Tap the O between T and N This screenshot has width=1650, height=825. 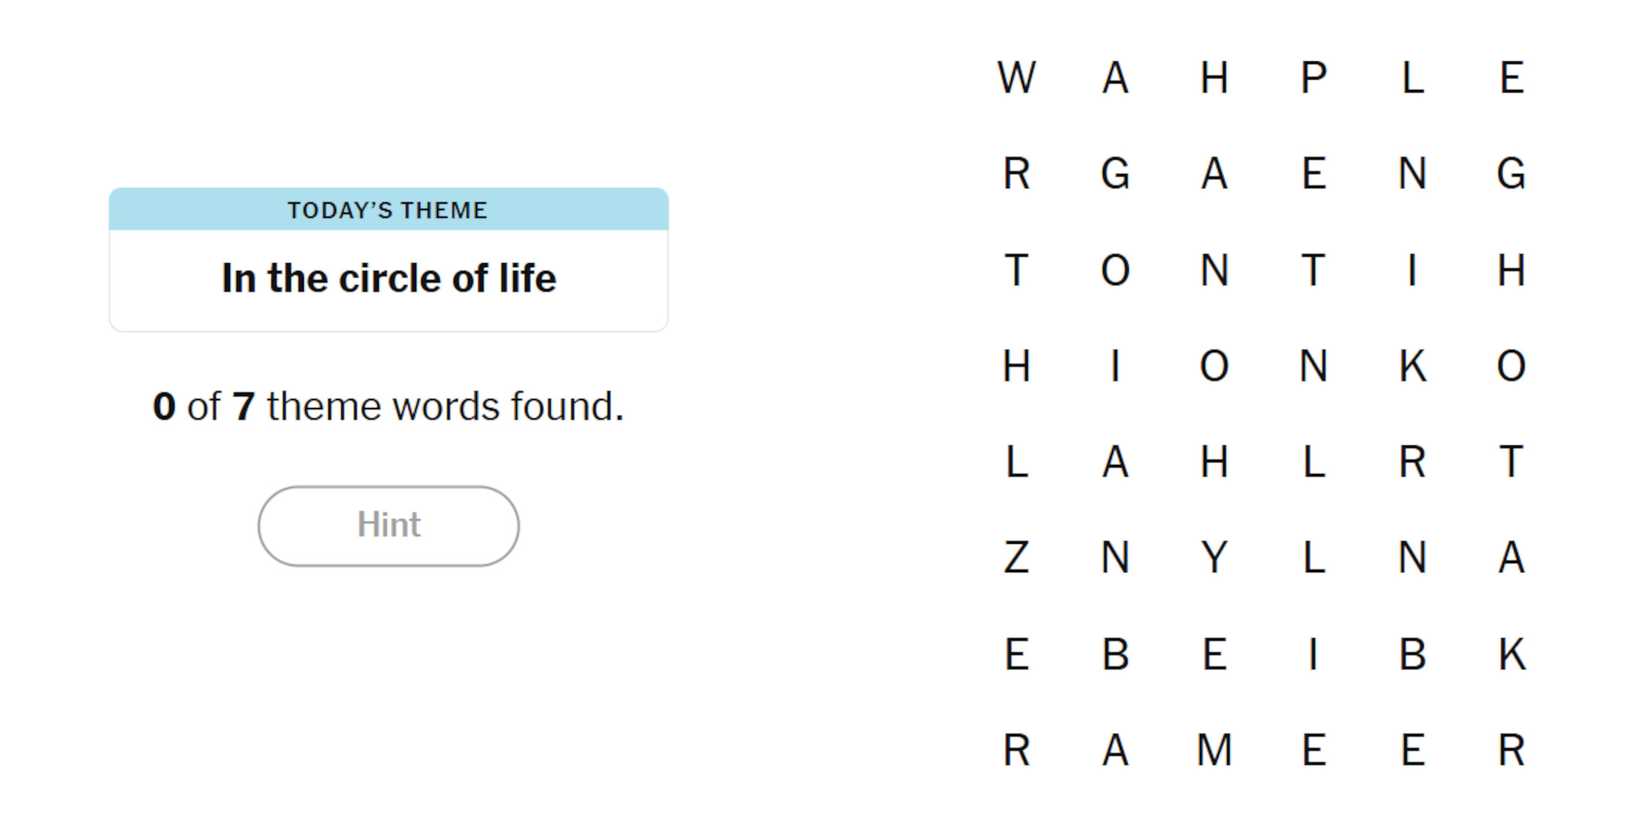tap(1115, 270)
